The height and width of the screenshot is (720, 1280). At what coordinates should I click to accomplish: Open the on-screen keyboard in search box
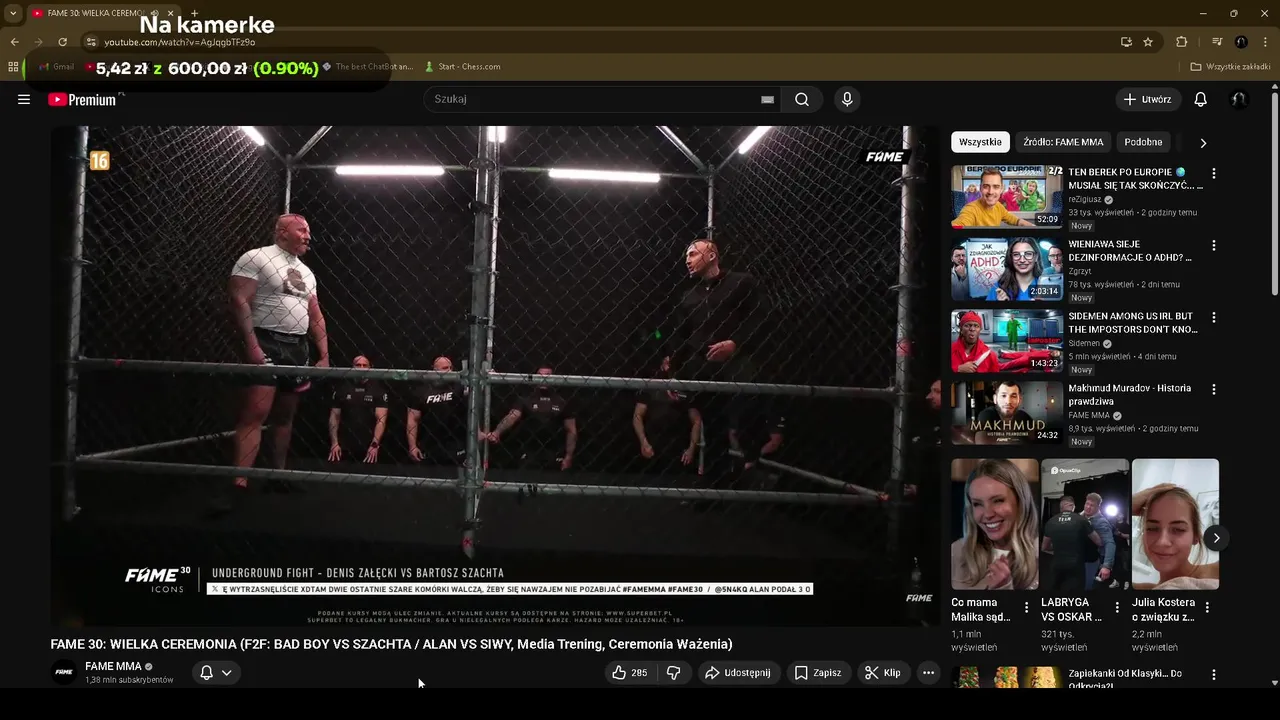pyautogui.click(x=767, y=99)
